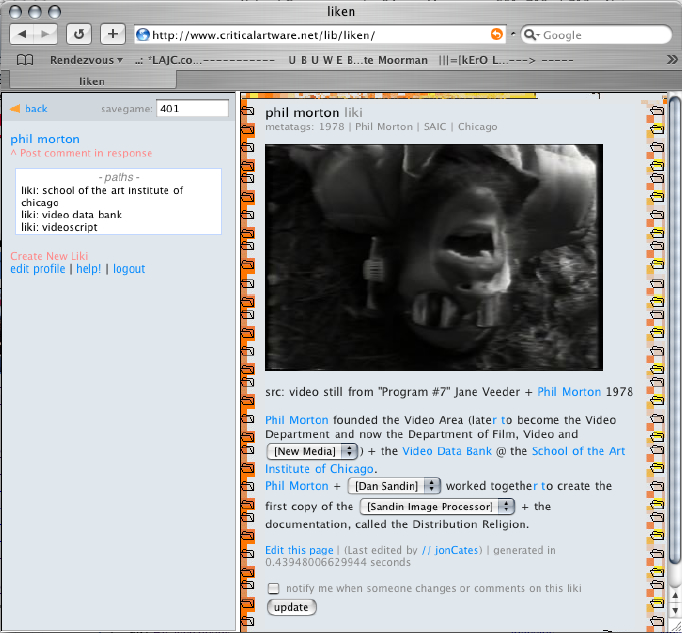Click the logout link
The image size is (682, 633).
(x=129, y=269)
